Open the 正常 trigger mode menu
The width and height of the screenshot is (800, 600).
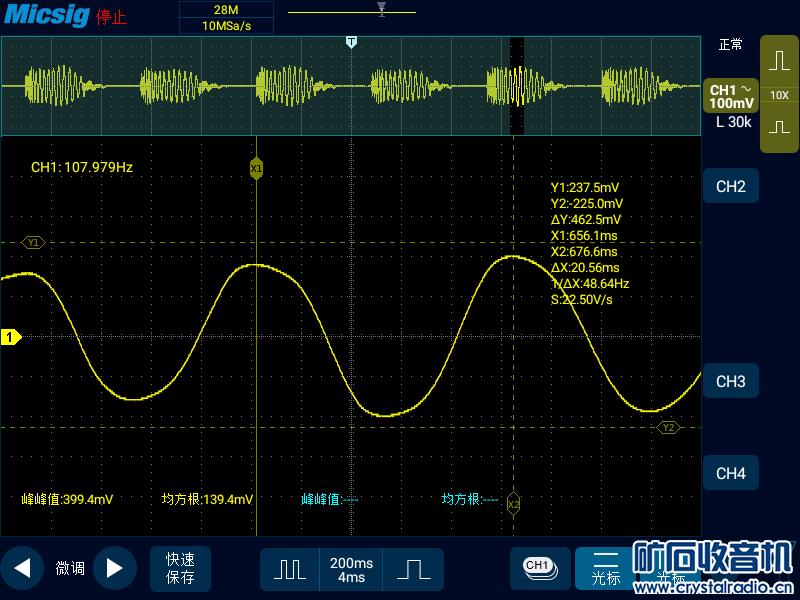pos(730,45)
